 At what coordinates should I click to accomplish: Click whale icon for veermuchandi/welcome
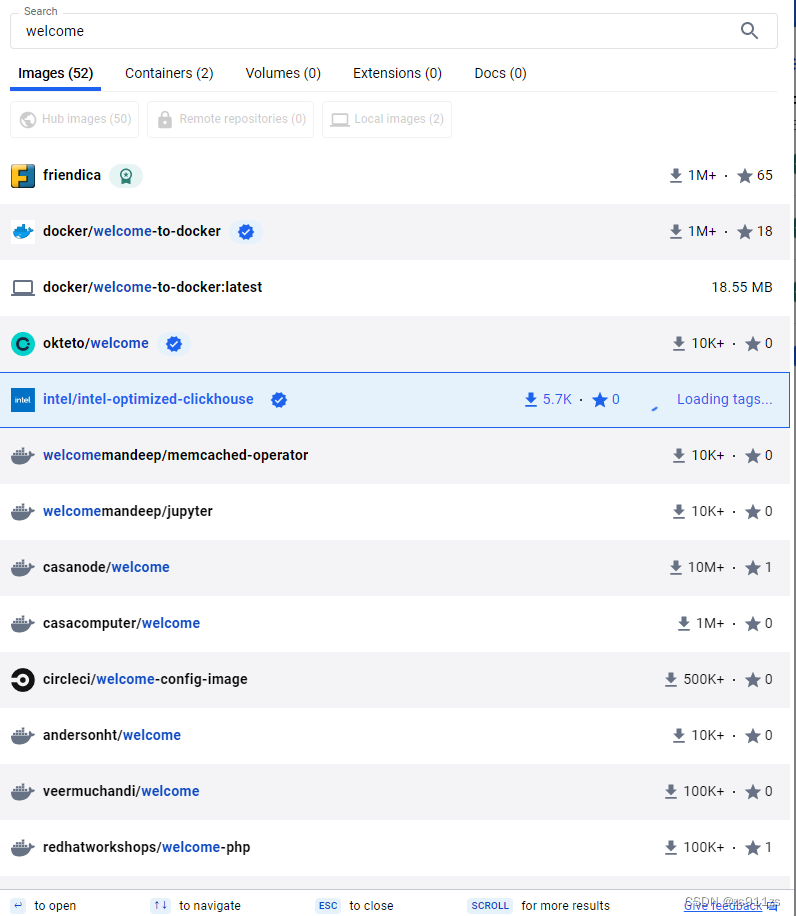tap(23, 792)
